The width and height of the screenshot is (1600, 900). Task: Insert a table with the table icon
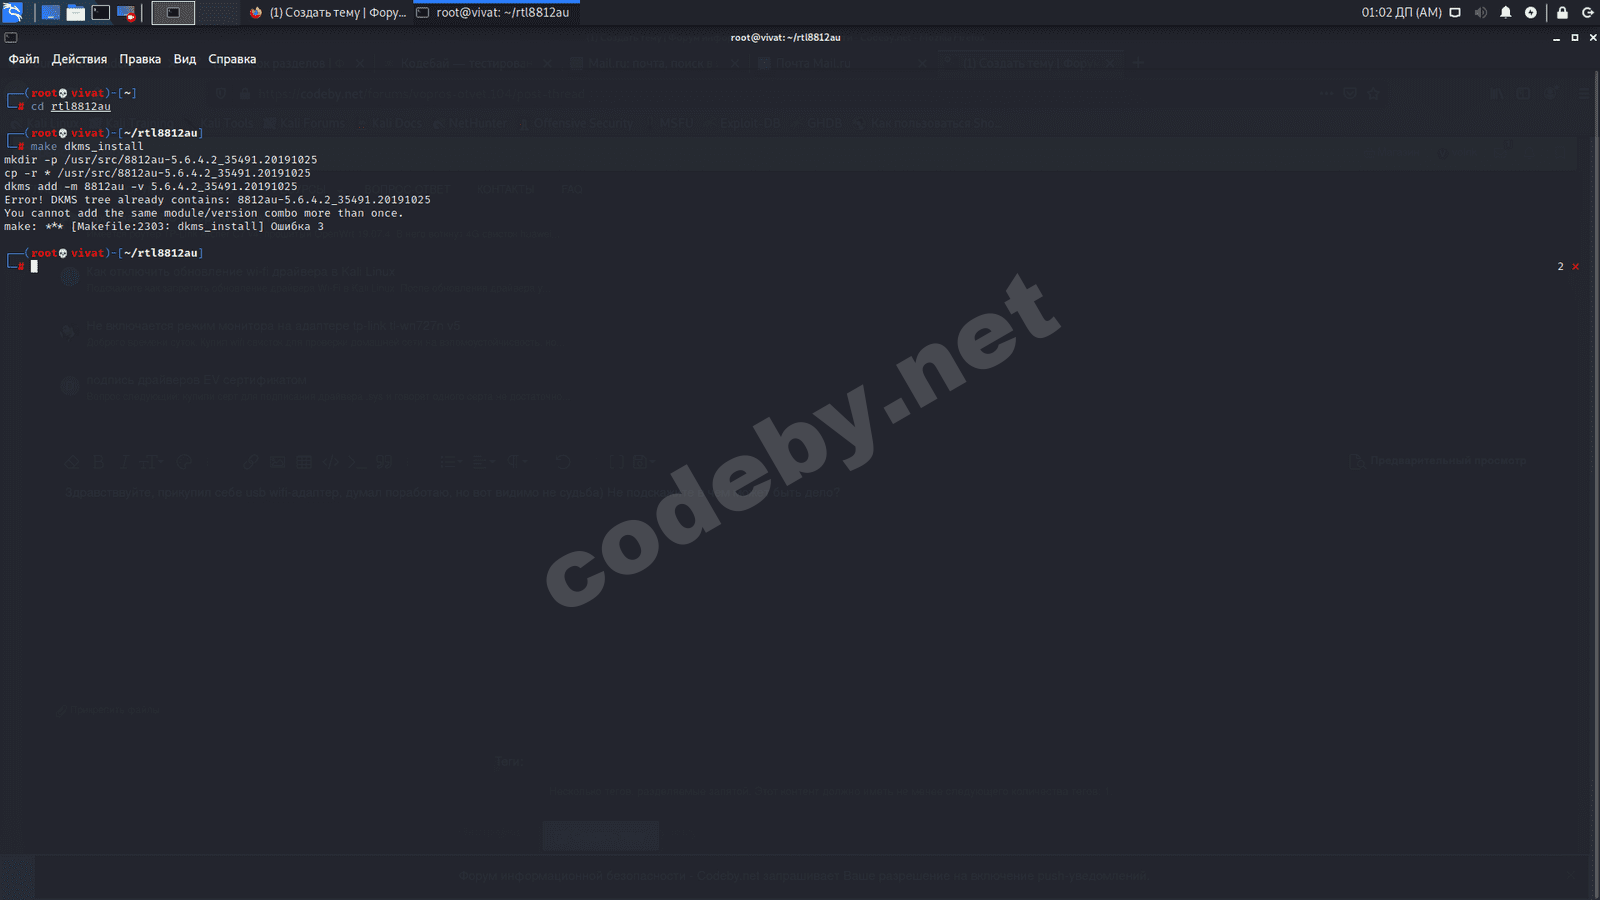[x=304, y=461]
